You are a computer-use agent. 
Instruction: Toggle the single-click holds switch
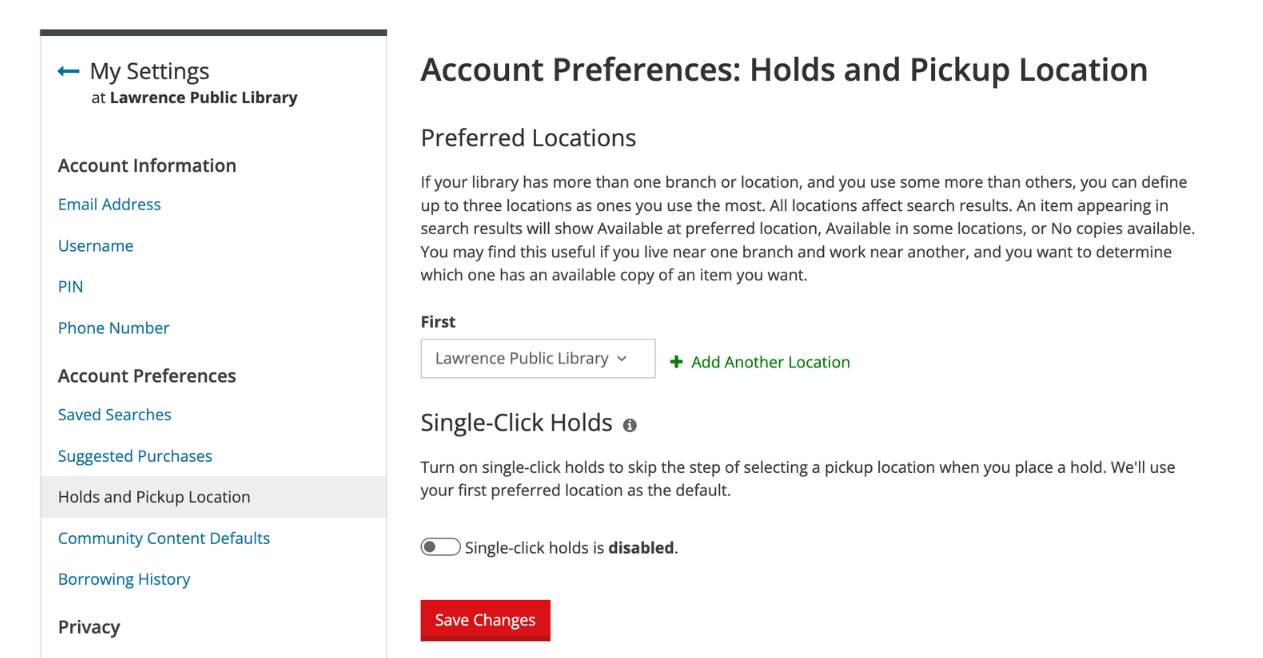click(x=440, y=547)
